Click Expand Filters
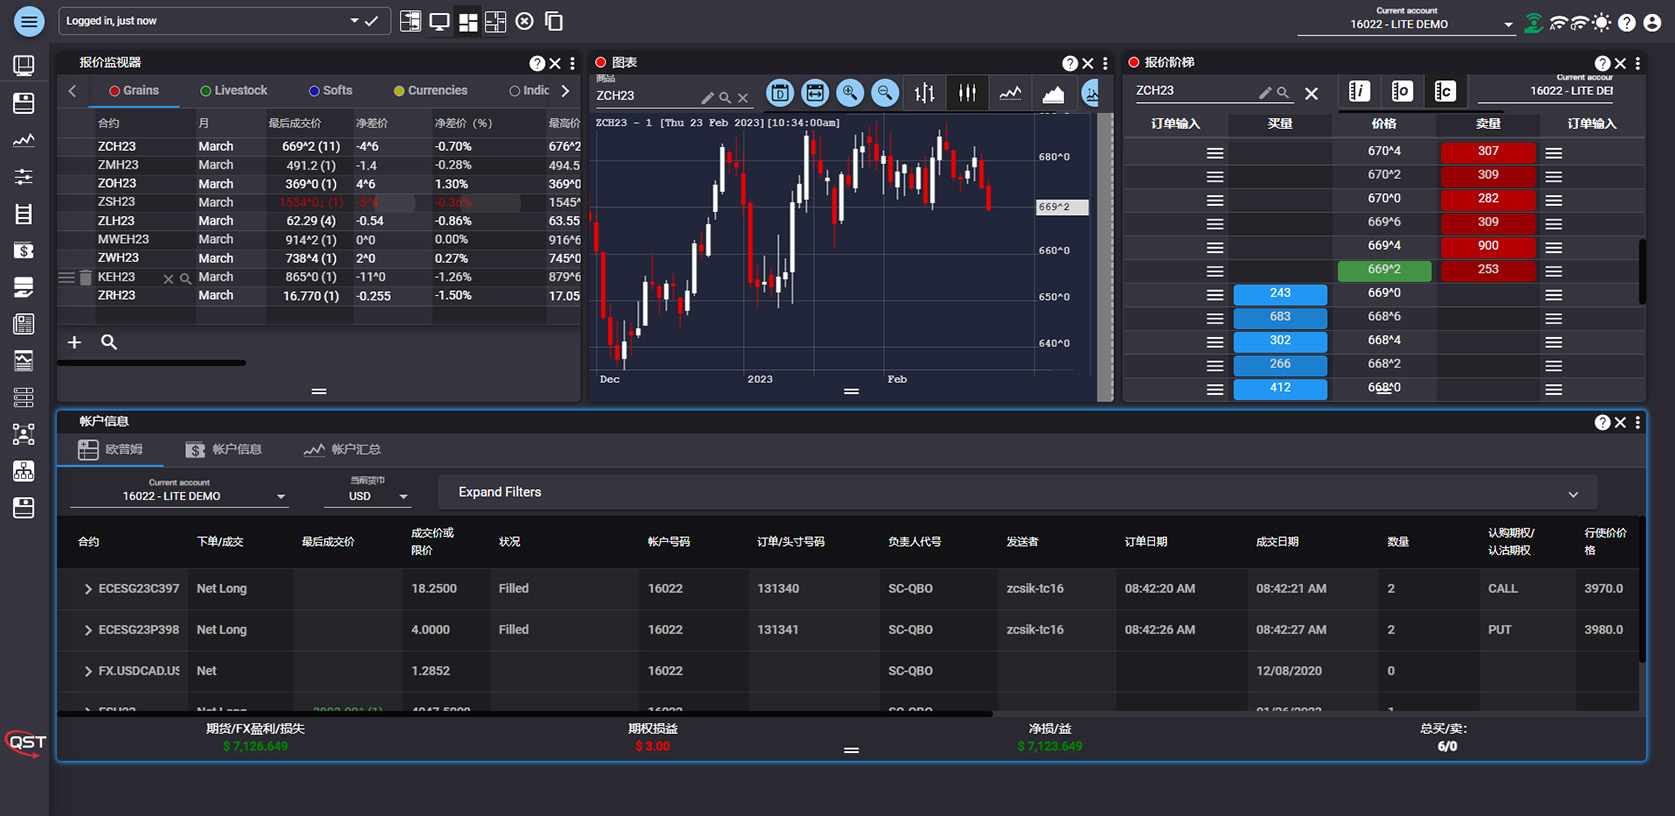1675x816 pixels. click(500, 492)
